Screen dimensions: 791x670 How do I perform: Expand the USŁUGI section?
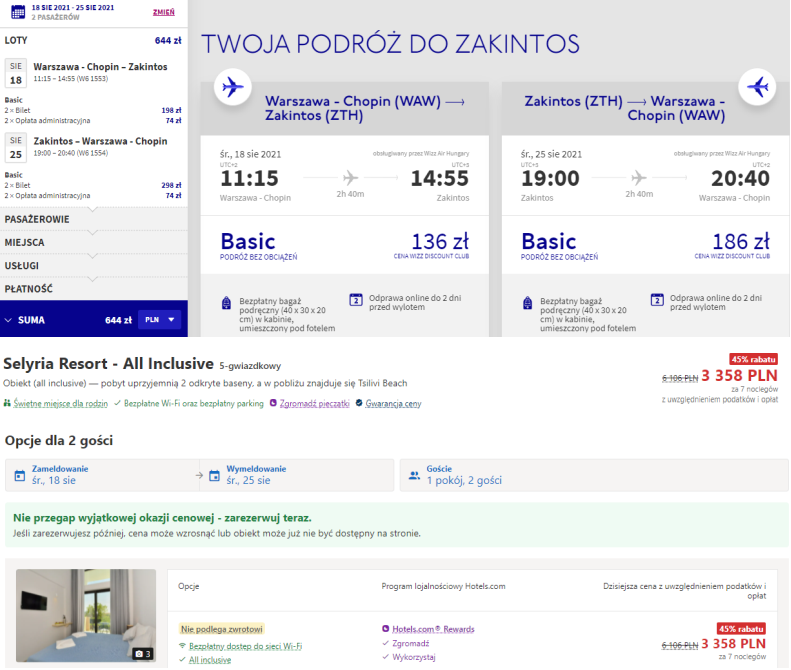(94, 265)
